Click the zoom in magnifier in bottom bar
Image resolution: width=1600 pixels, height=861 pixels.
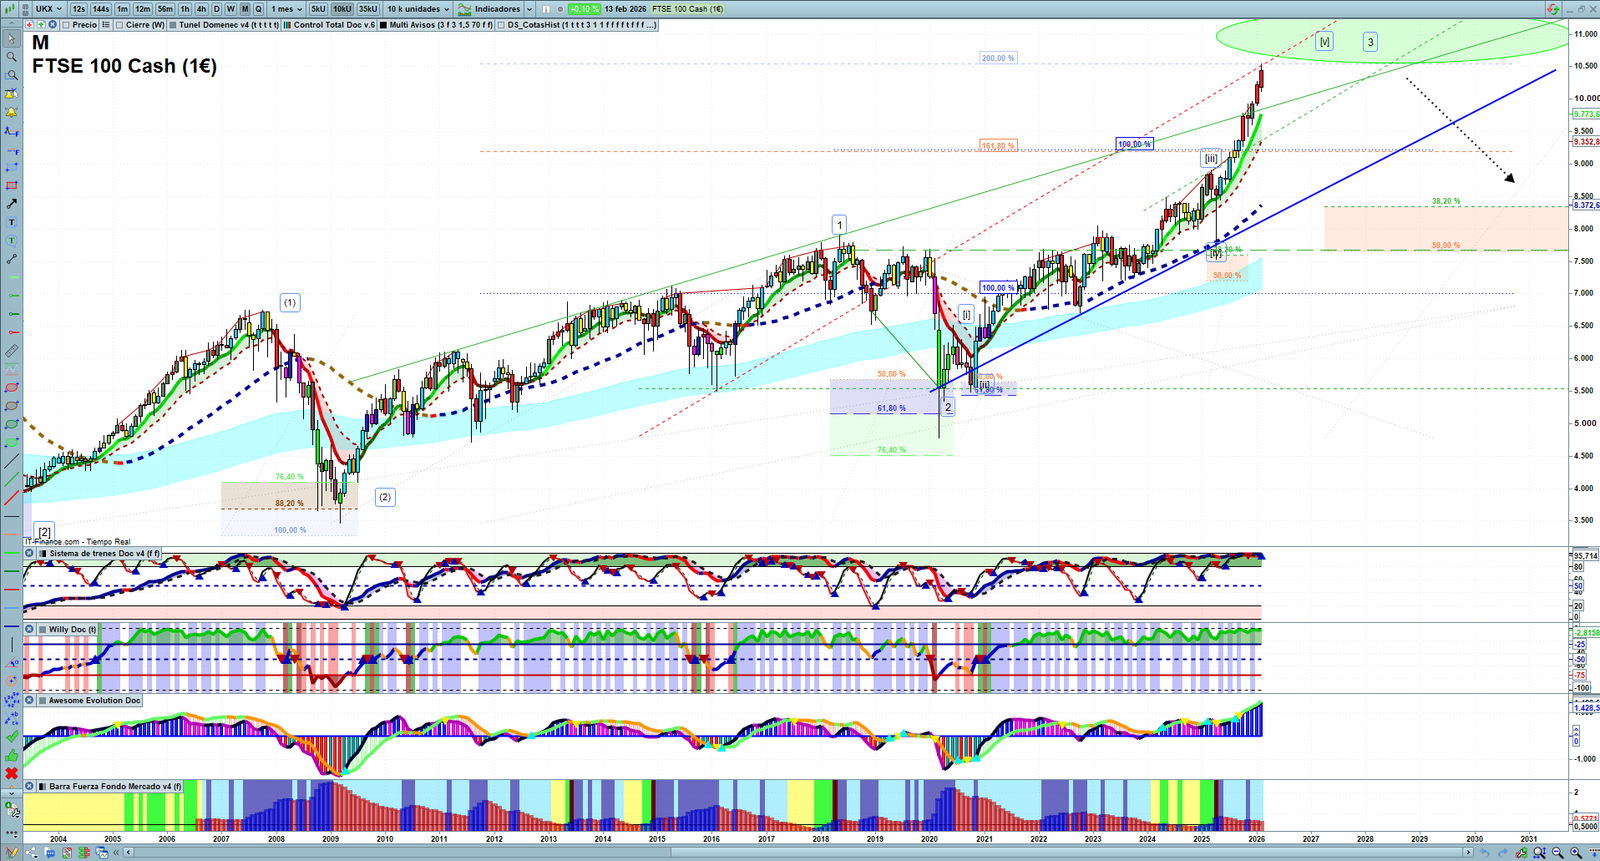click(1576, 853)
